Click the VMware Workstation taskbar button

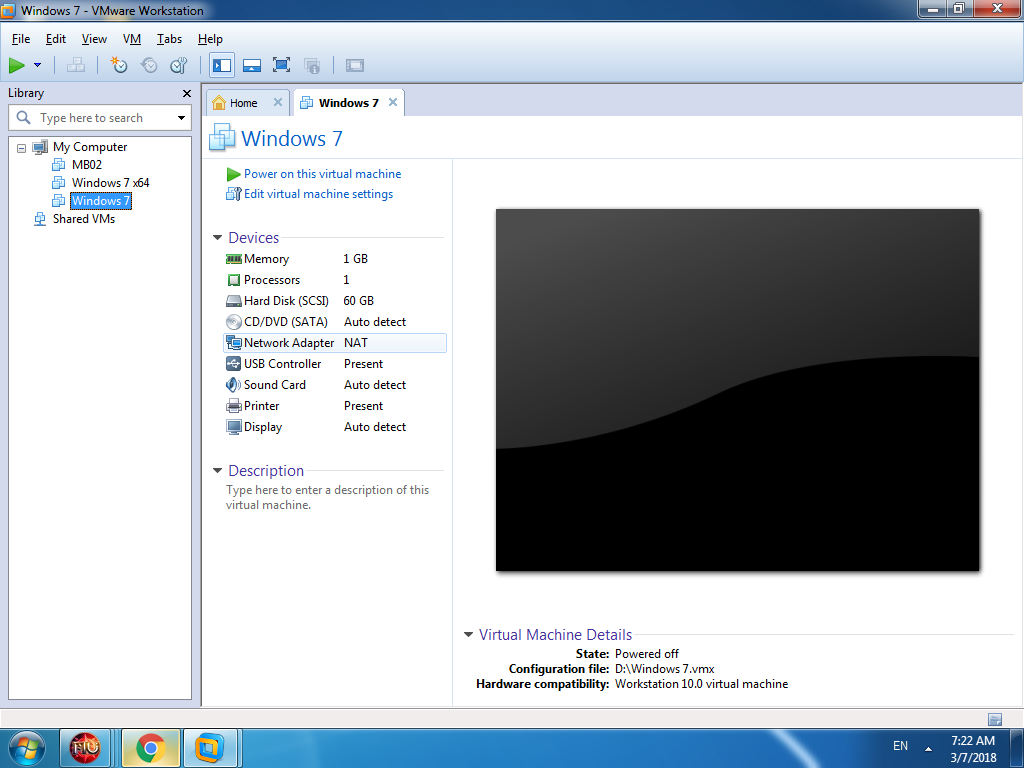(x=209, y=748)
